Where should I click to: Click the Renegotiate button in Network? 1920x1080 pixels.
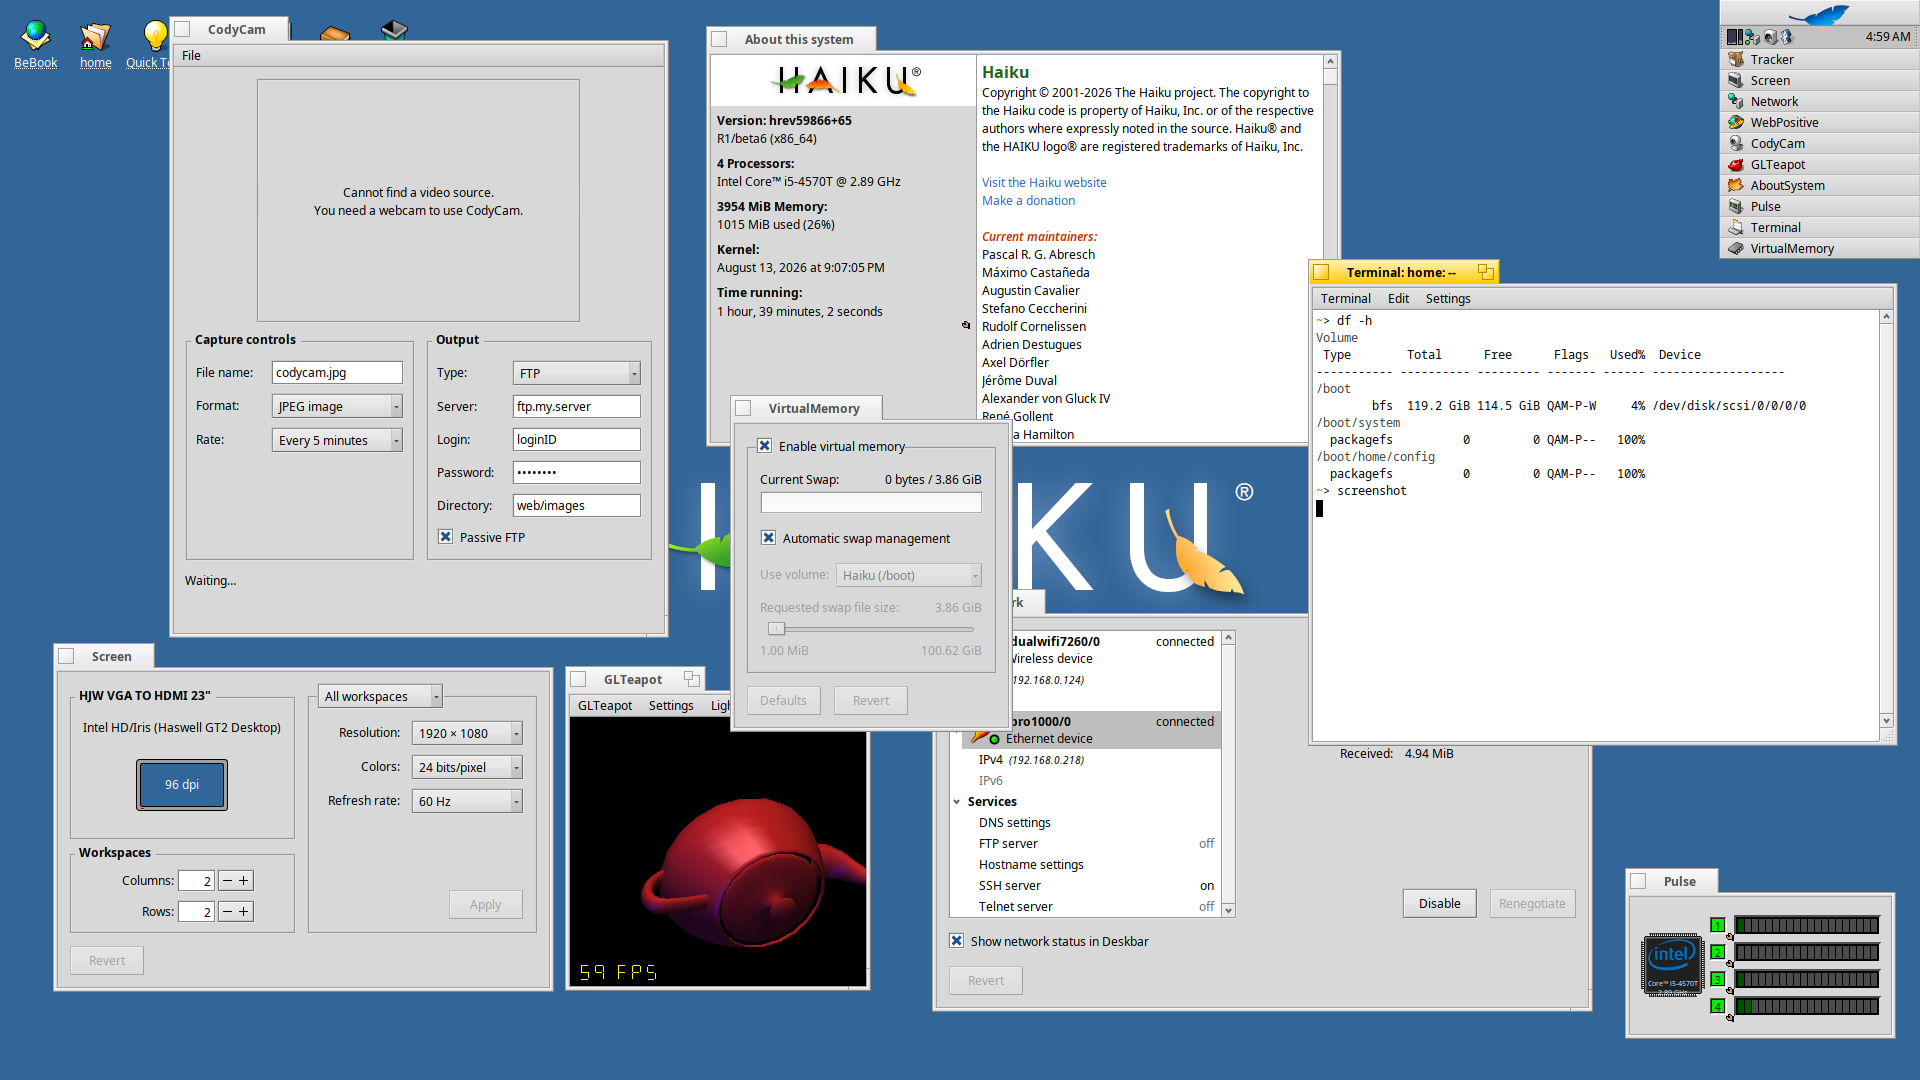pos(1532,903)
